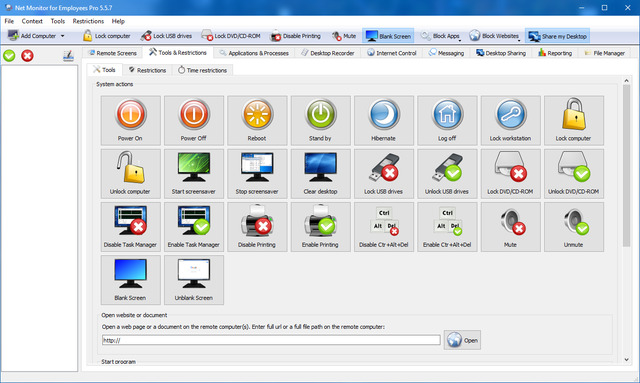Click Disable Printing in System actions
Image resolution: width=640 pixels, height=383 pixels.
pos(257,227)
